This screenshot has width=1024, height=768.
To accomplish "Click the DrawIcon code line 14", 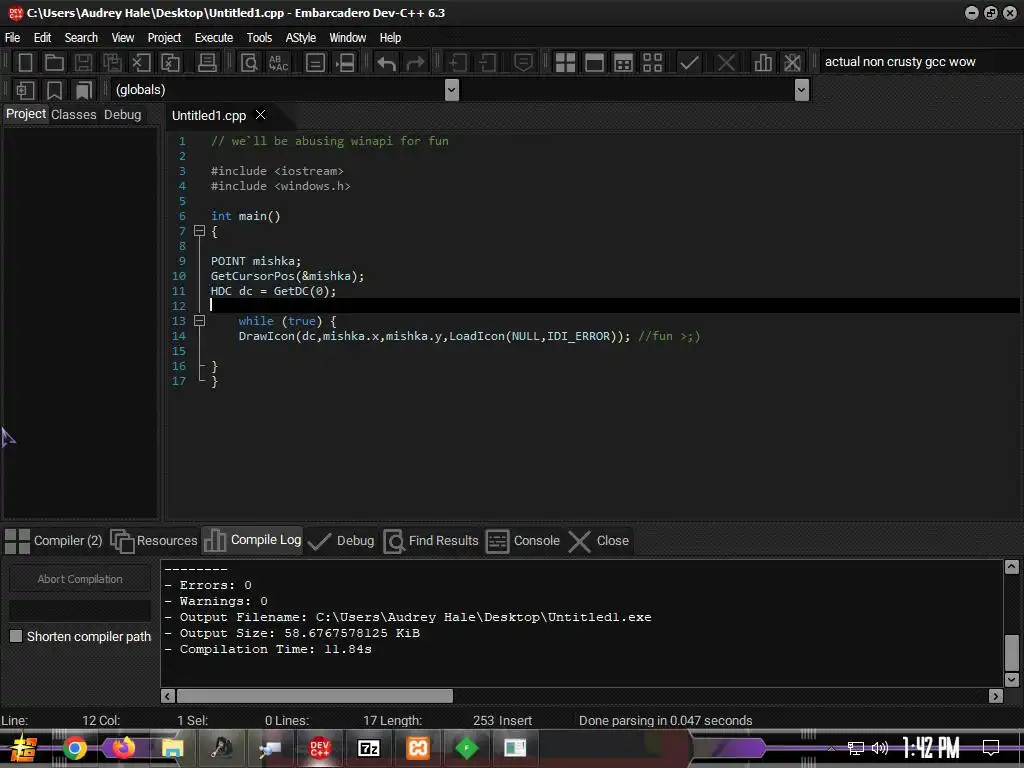I will [x=469, y=336].
